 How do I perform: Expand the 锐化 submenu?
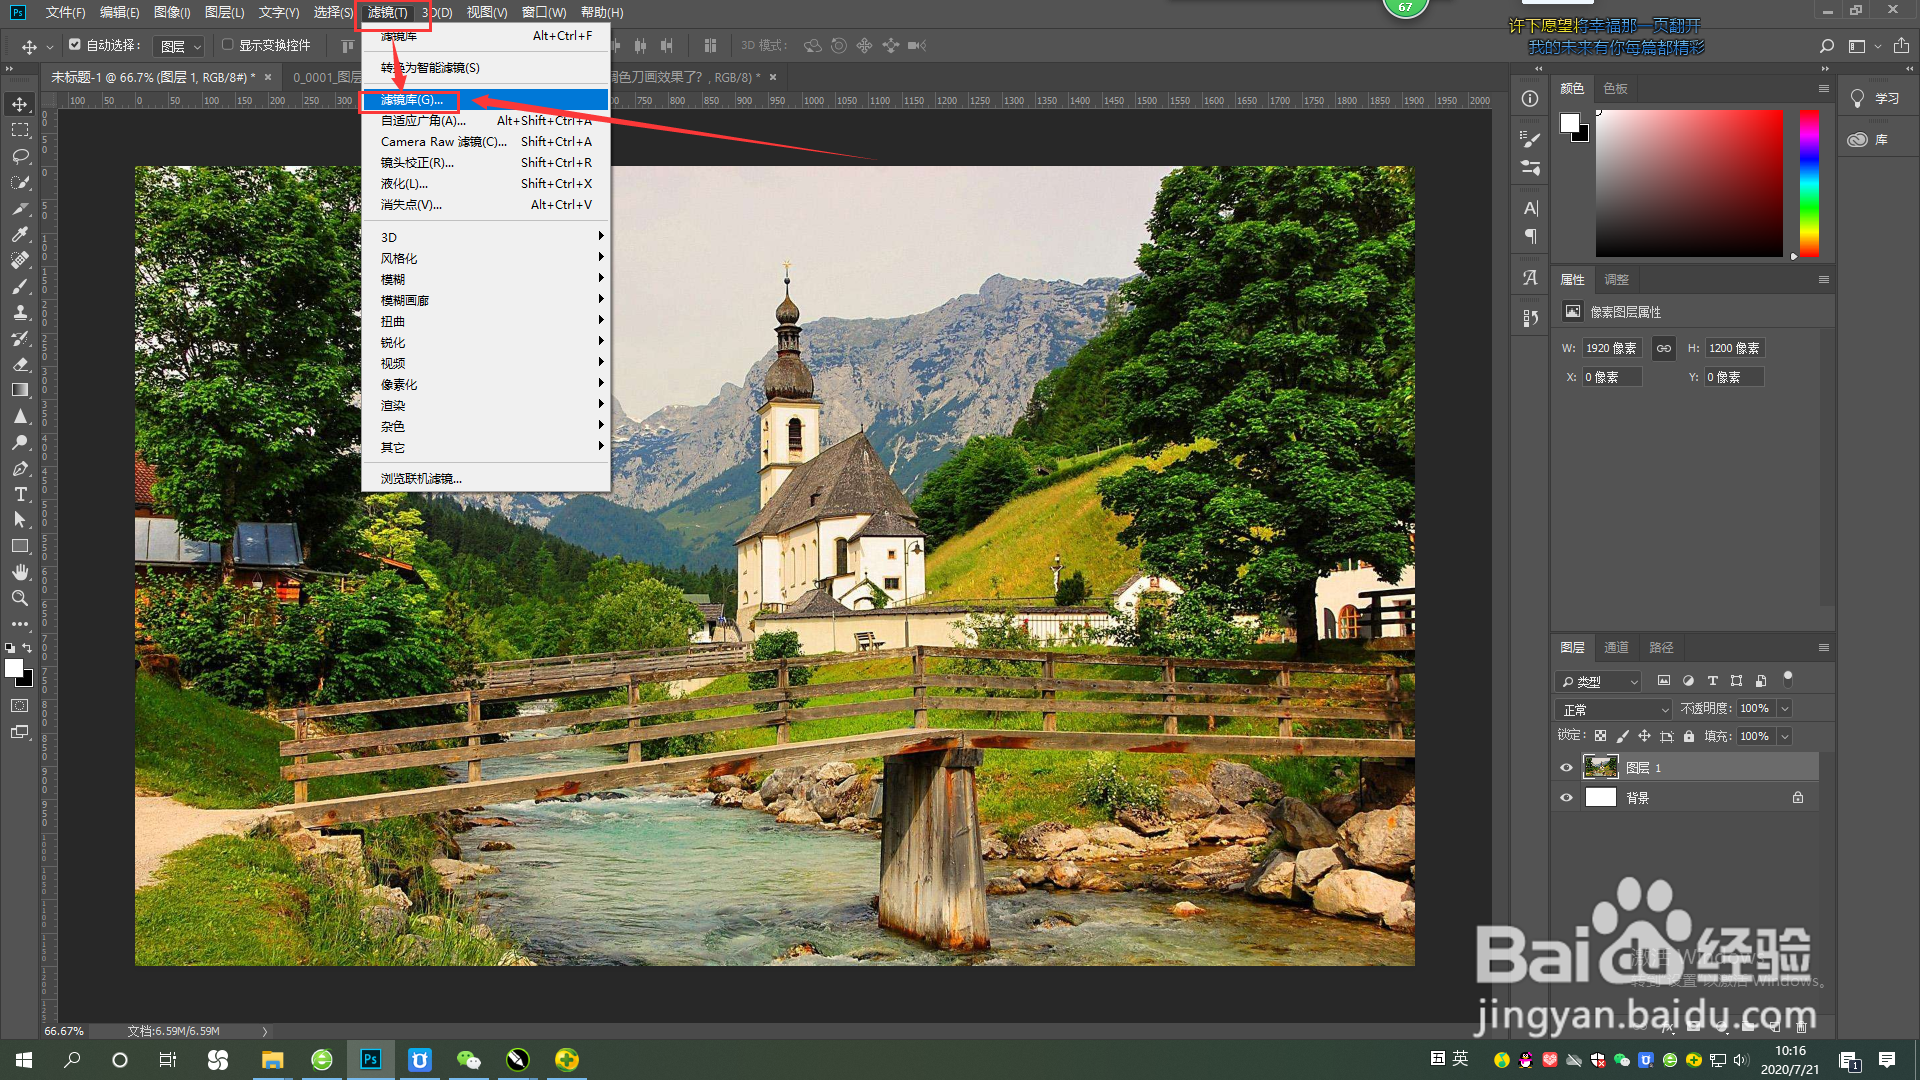[486, 342]
